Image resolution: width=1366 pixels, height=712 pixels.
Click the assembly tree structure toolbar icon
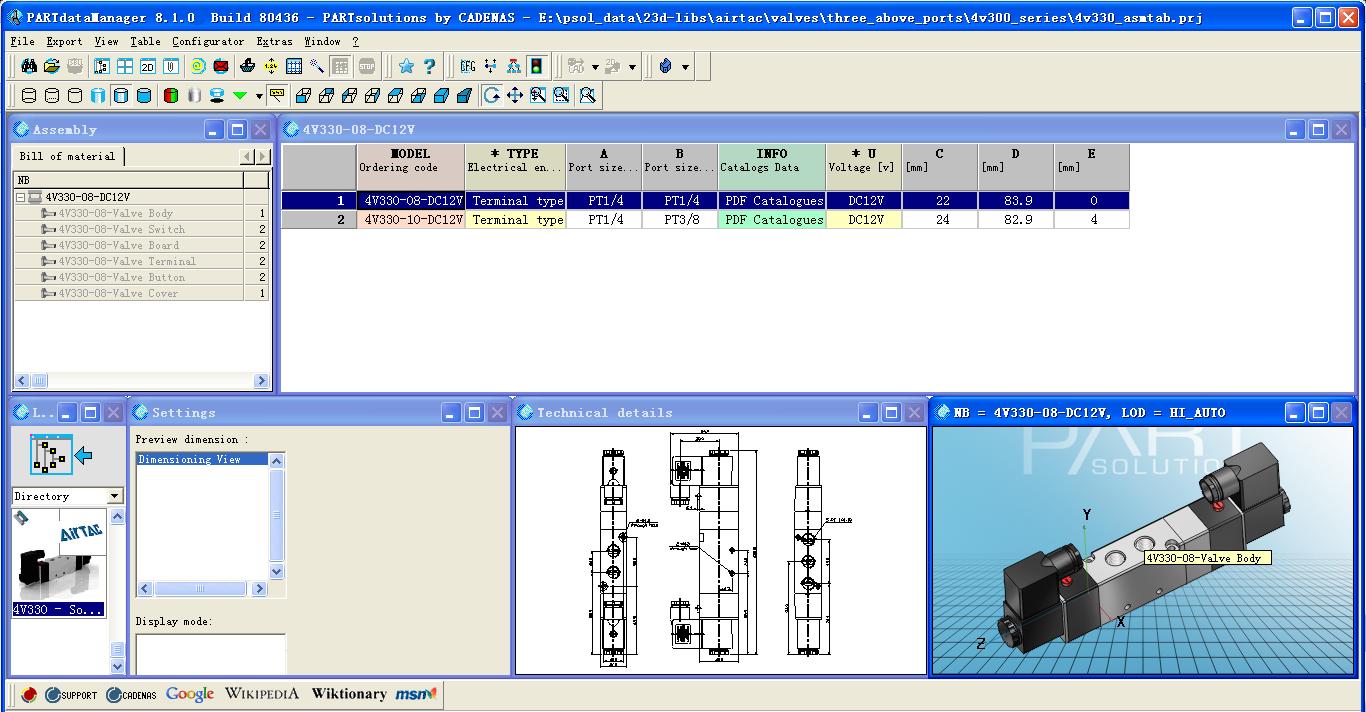101,66
